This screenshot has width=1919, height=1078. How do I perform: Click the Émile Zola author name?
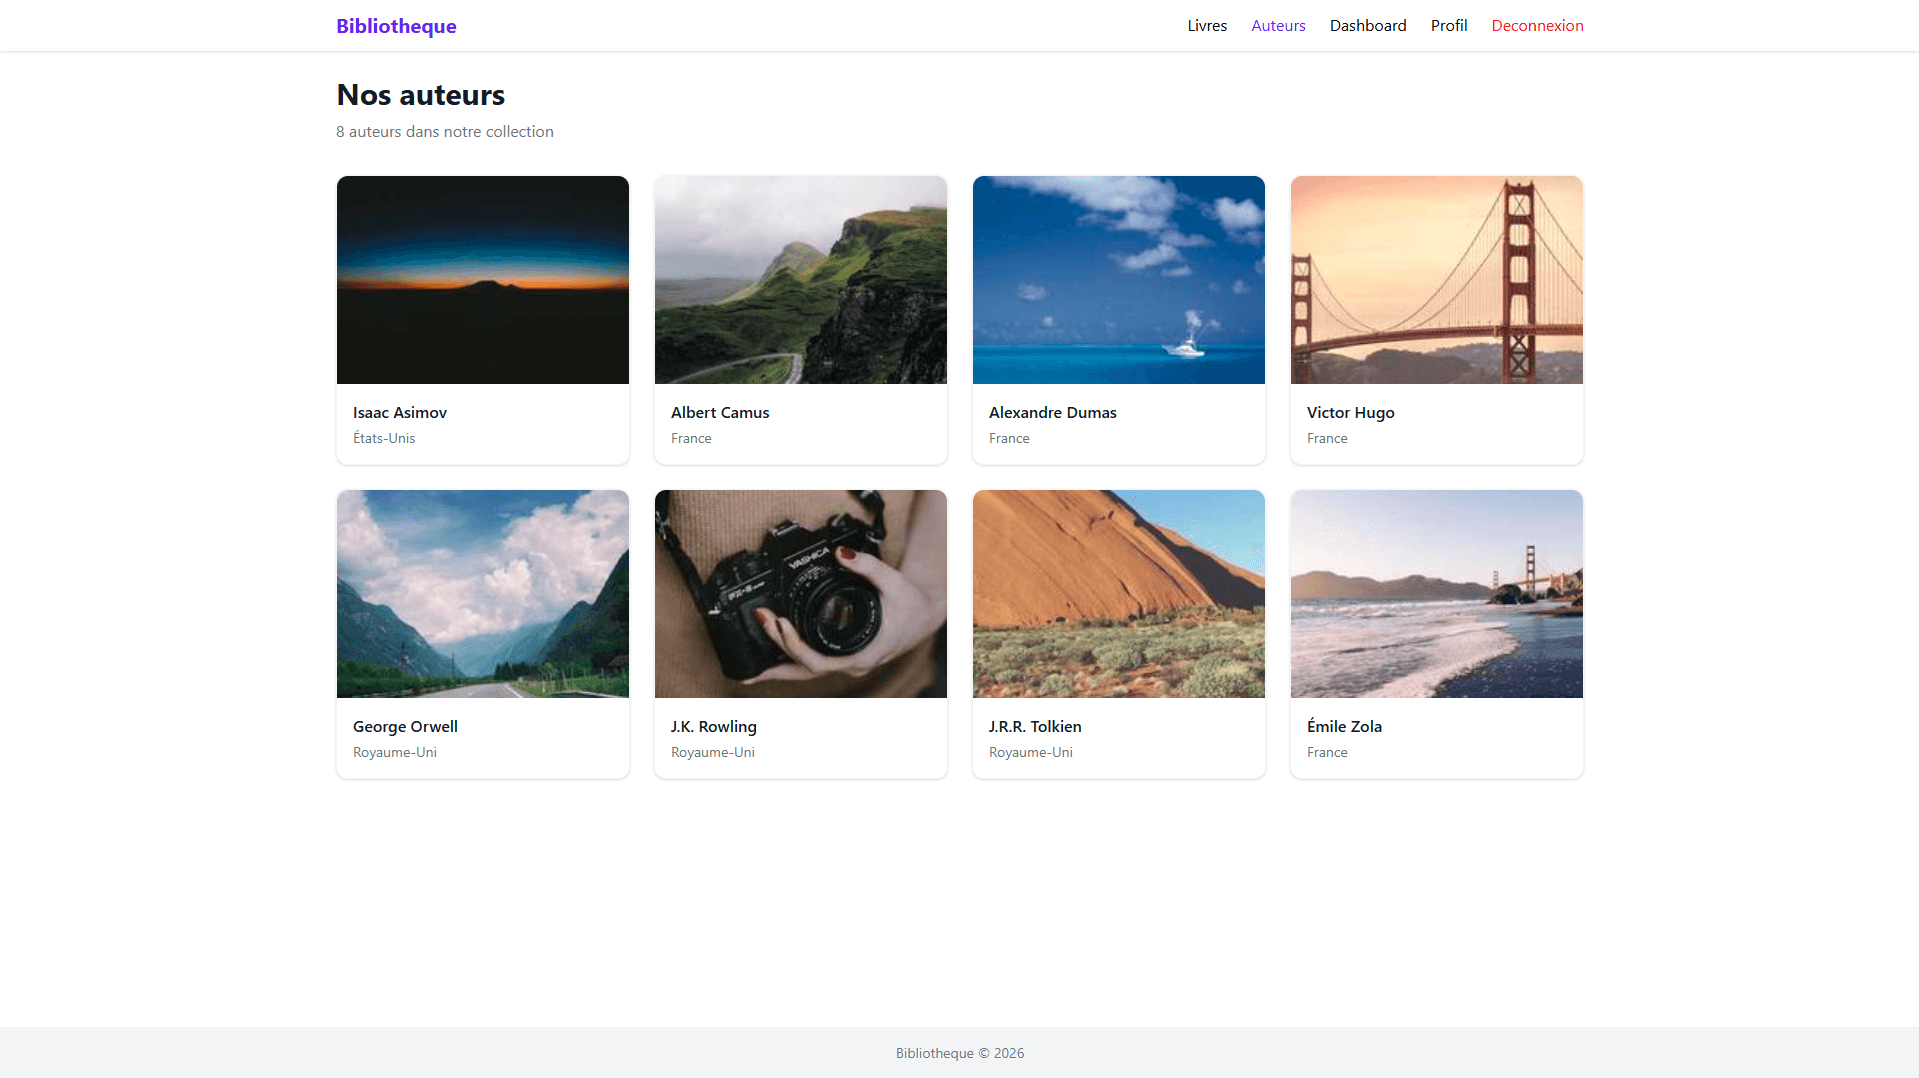pyautogui.click(x=1343, y=726)
